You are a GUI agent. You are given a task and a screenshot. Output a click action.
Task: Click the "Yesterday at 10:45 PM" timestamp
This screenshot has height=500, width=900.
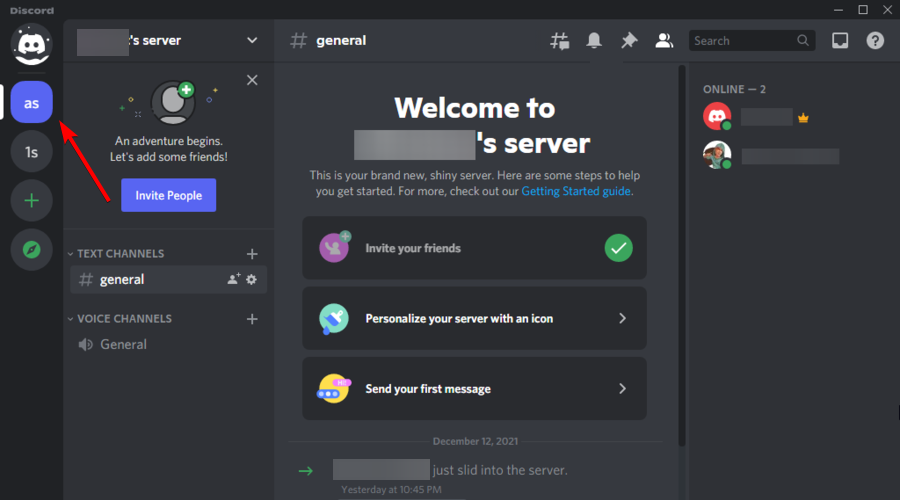click(391, 490)
